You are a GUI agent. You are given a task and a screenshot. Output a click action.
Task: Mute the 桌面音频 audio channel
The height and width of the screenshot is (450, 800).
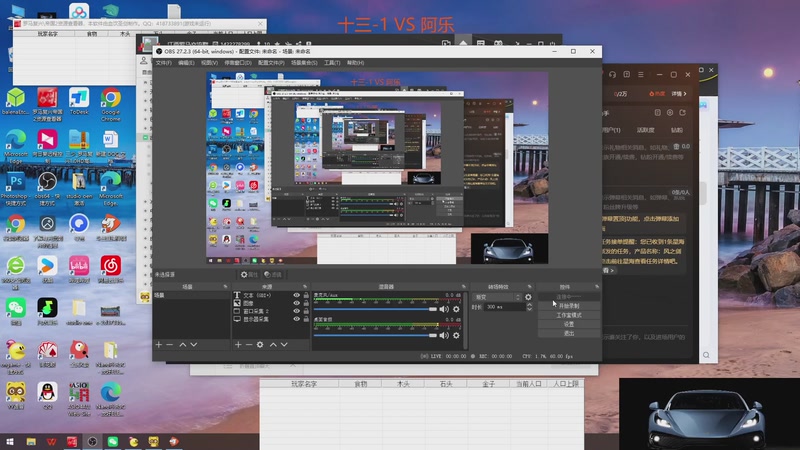[444, 335]
